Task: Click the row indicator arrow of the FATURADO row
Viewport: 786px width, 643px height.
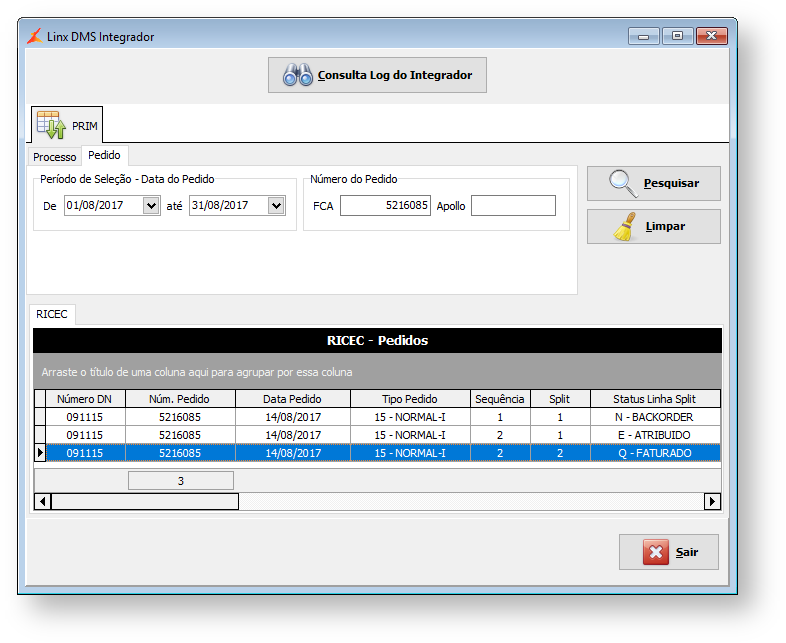Action: coord(40,453)
